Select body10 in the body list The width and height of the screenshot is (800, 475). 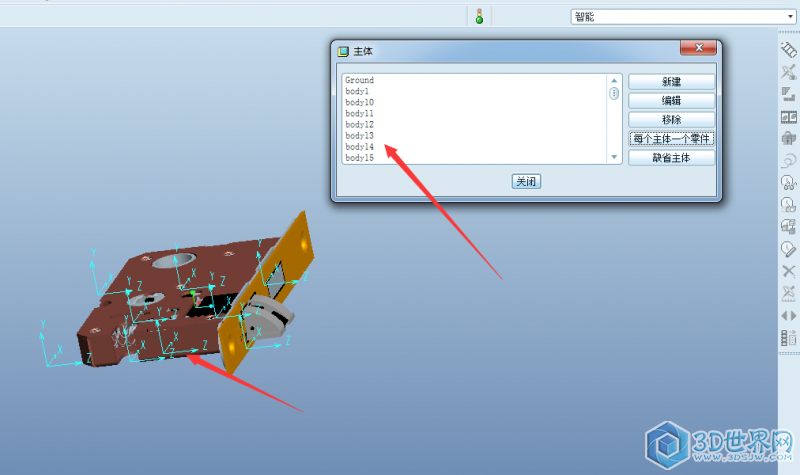359,103
